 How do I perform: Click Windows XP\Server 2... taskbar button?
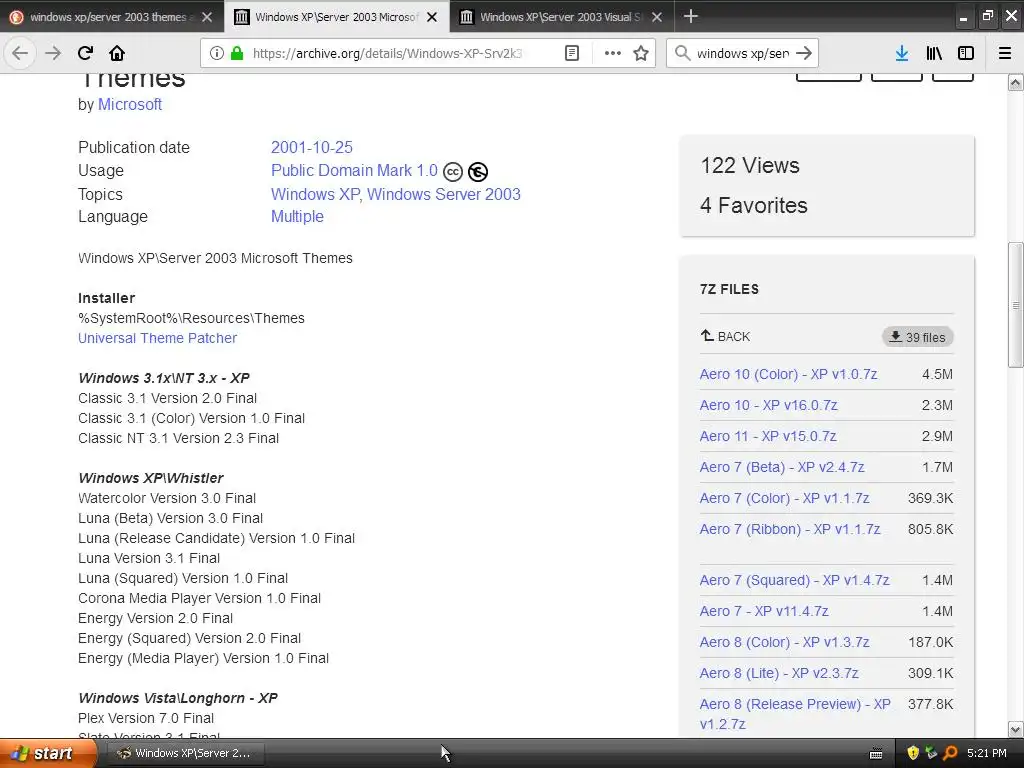tap(184, 753)
